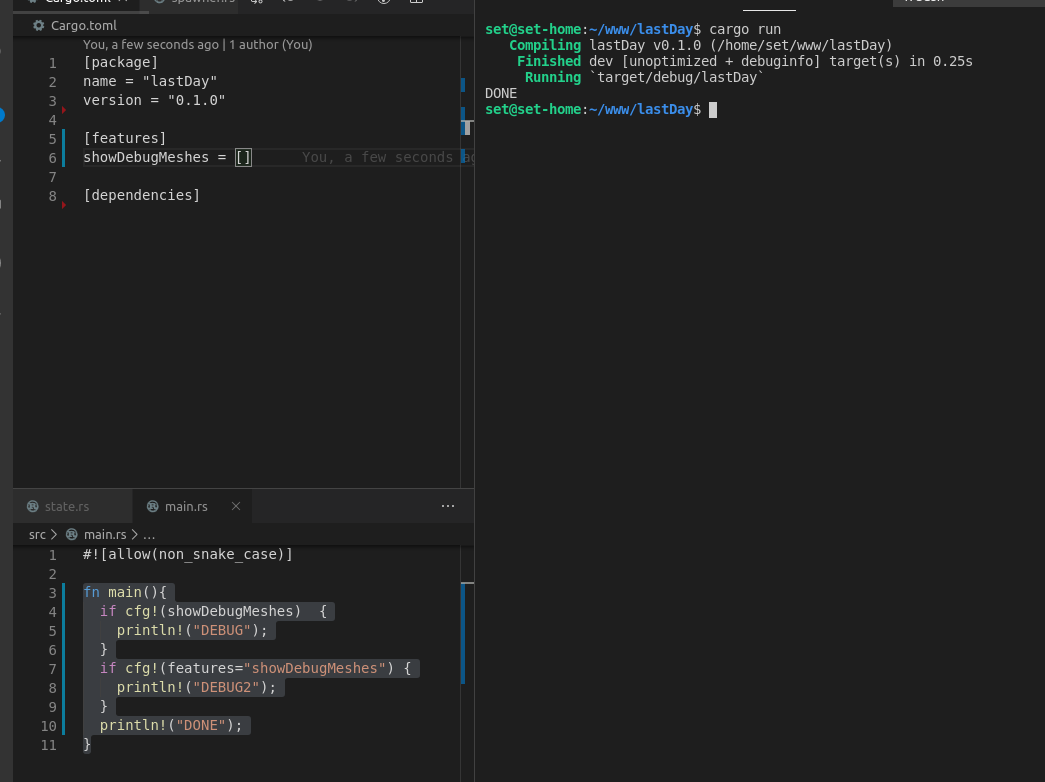The height and width of the screenshot is (782, 1045).
Task: Click line number 3 in the main.rs gutter
Action: [x=53, y=593]
